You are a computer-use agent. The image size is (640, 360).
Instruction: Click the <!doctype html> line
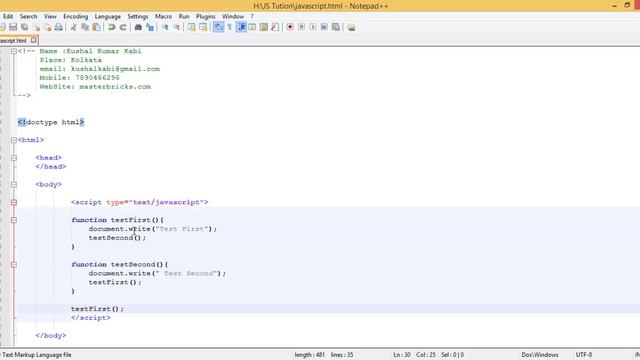51,122
